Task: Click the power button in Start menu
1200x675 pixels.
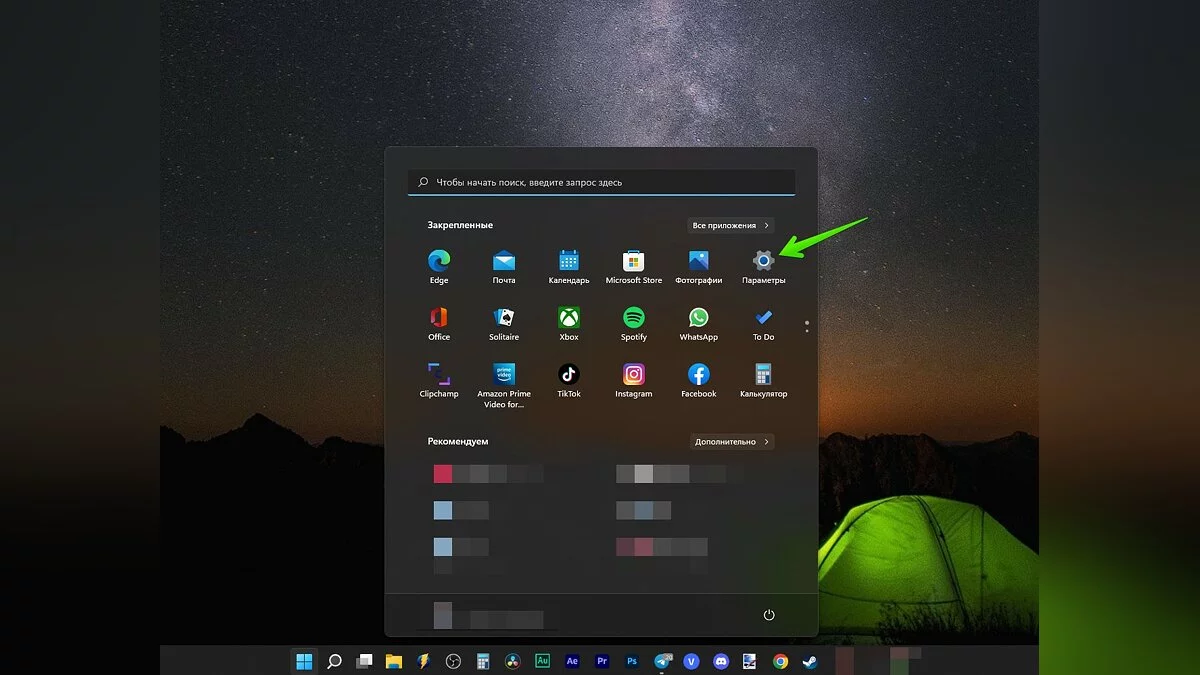Action: point(769,615)
